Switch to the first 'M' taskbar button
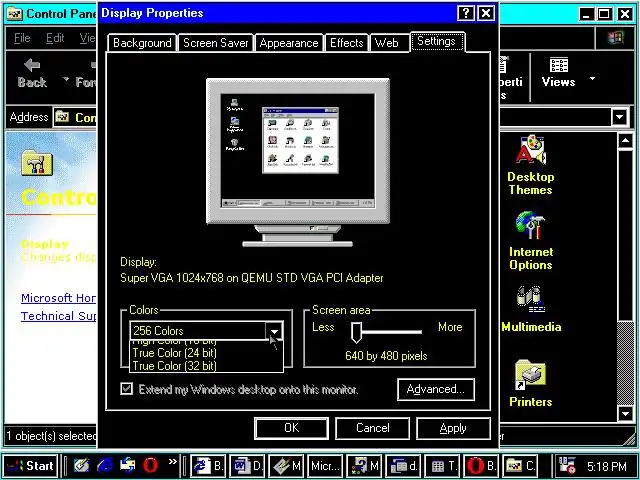The image size is (640, 480). (x=287, y=466)
